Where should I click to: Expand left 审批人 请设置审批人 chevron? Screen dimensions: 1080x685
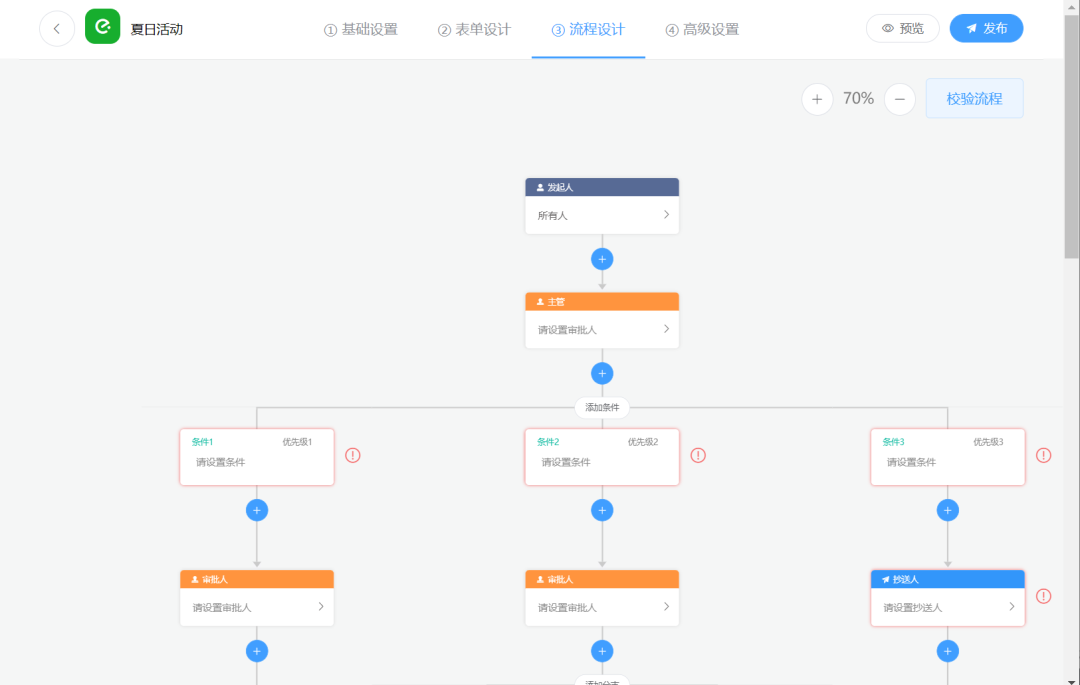(321, 607)
